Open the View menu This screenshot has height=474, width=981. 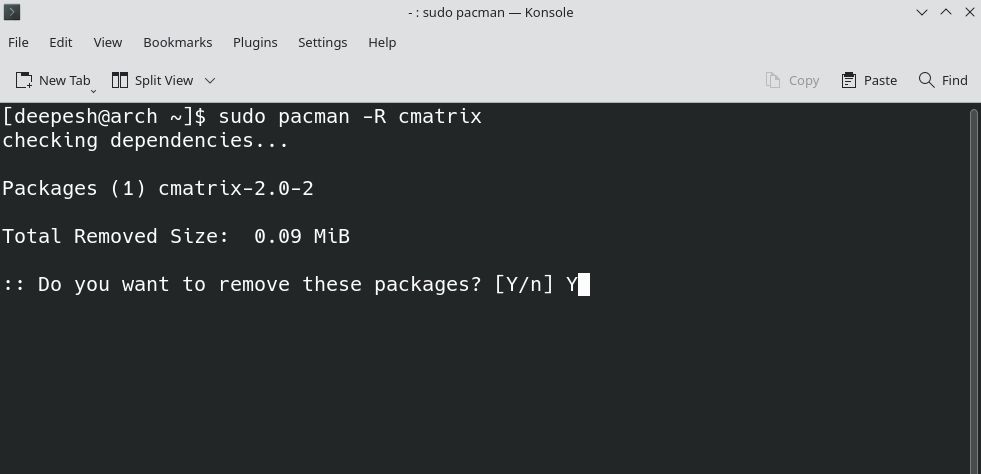108,42
